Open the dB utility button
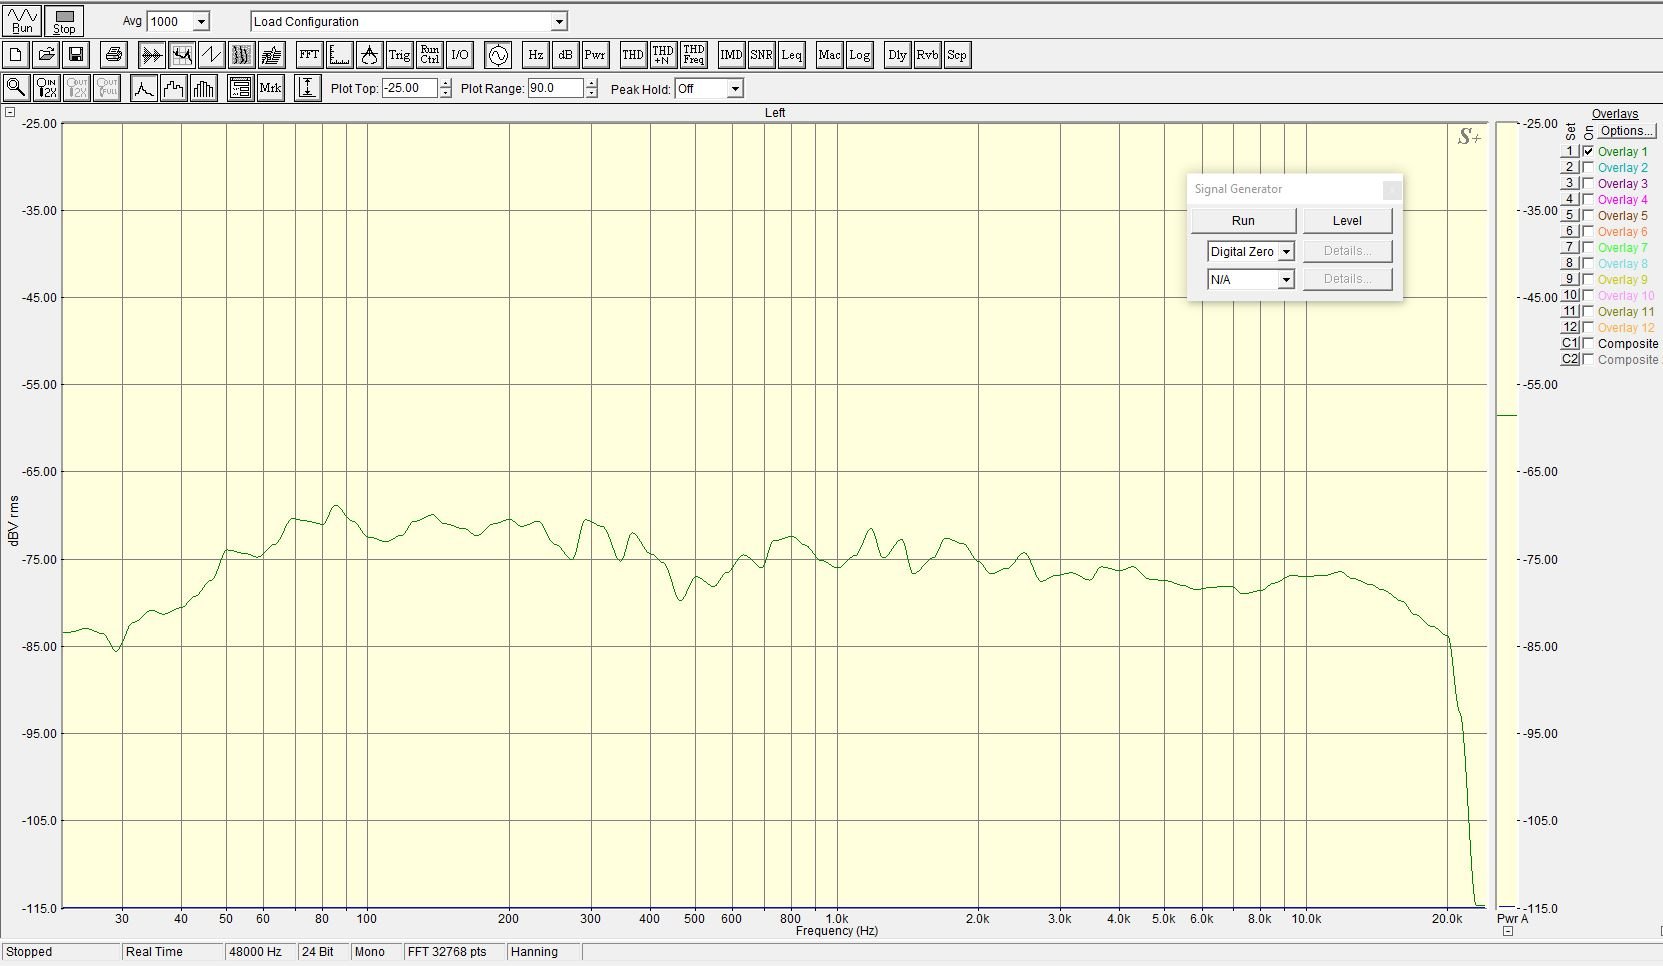1663x966 pixels. click(x=565, y=55)
